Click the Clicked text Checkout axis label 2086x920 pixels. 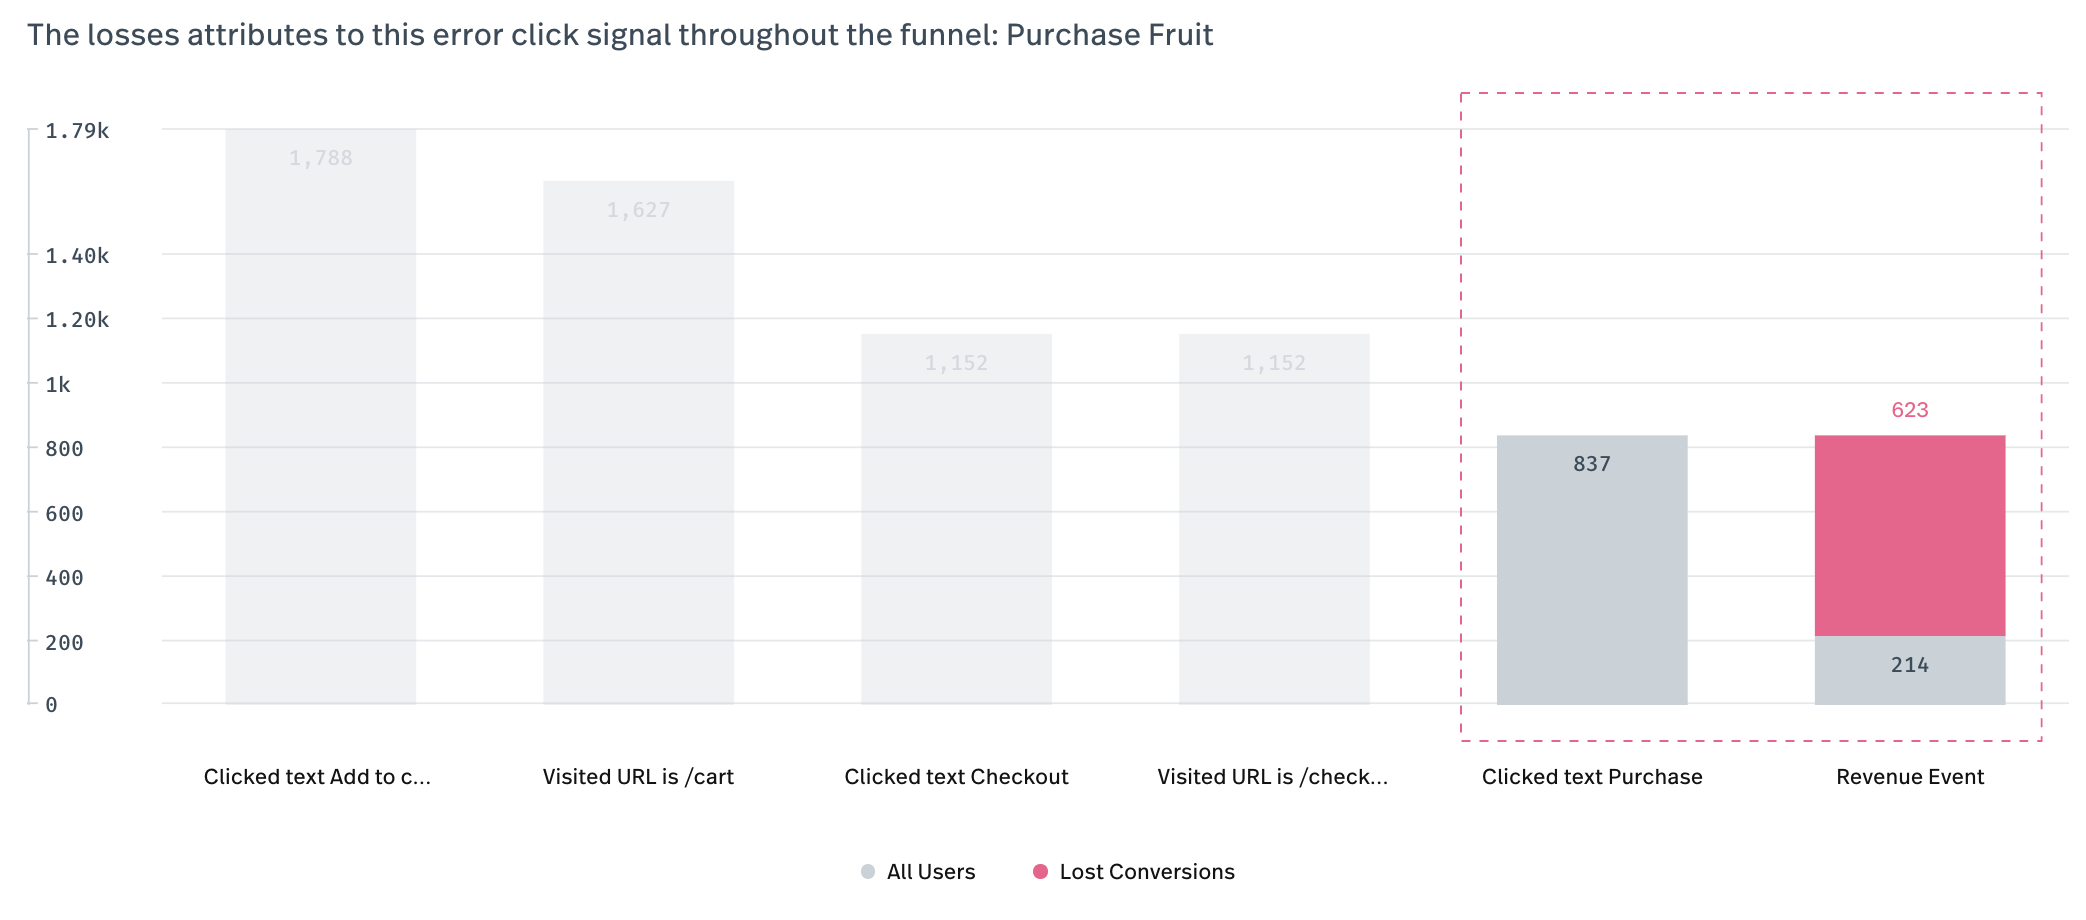click(x=956, y=777)
